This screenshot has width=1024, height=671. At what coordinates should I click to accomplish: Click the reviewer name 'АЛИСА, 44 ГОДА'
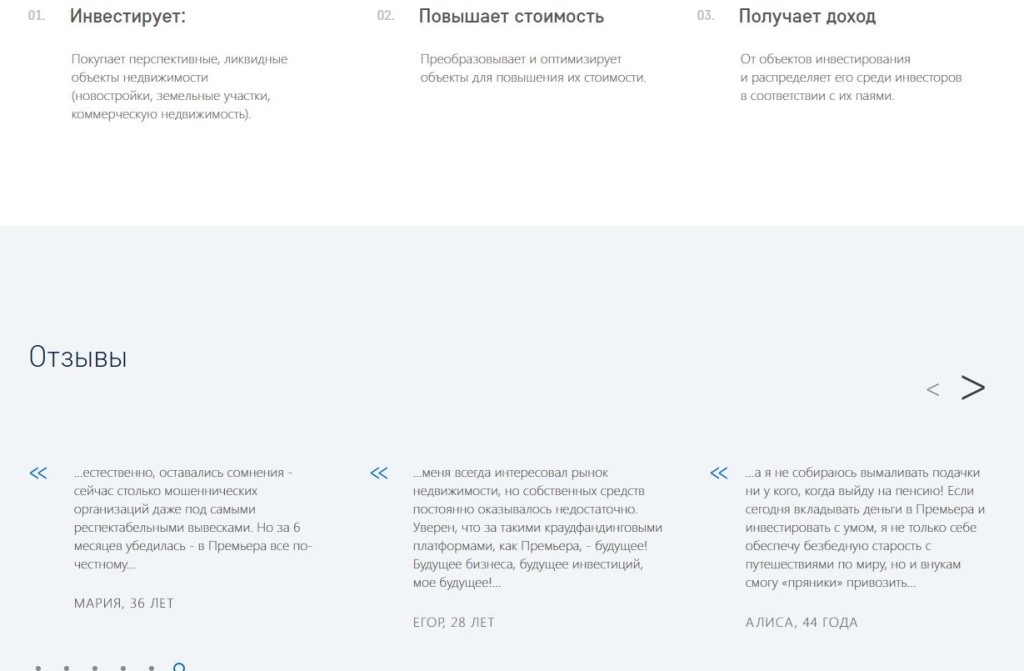(x=801, y=622)
